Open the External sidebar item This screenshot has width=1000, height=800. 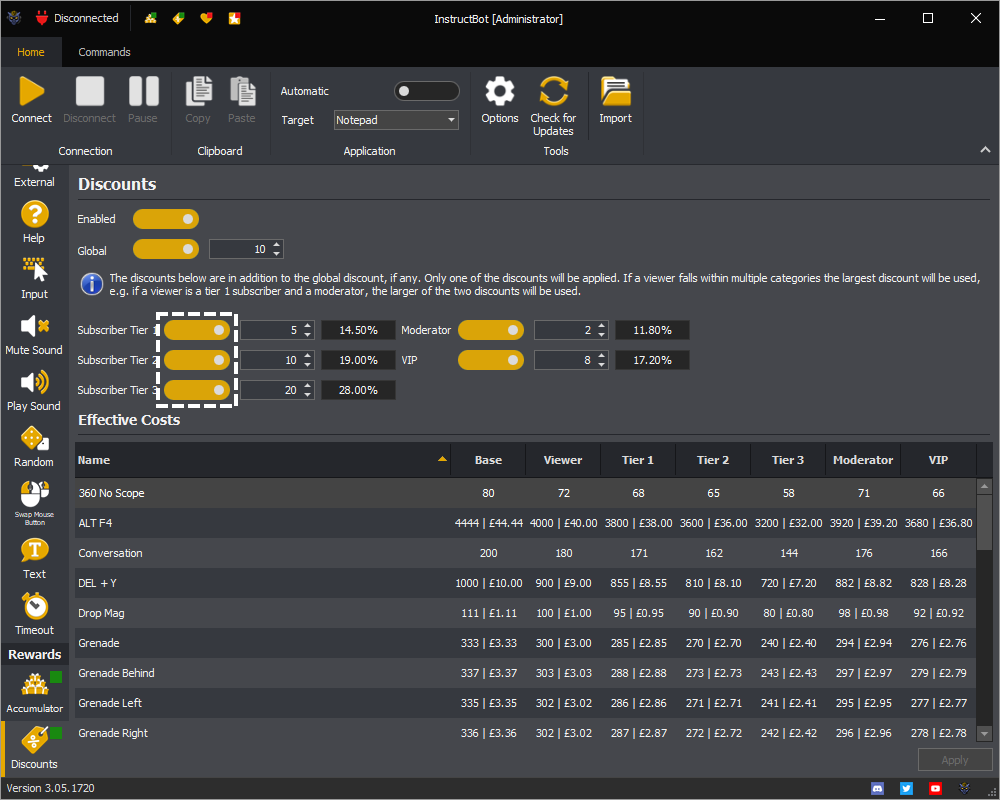[34, 177]
